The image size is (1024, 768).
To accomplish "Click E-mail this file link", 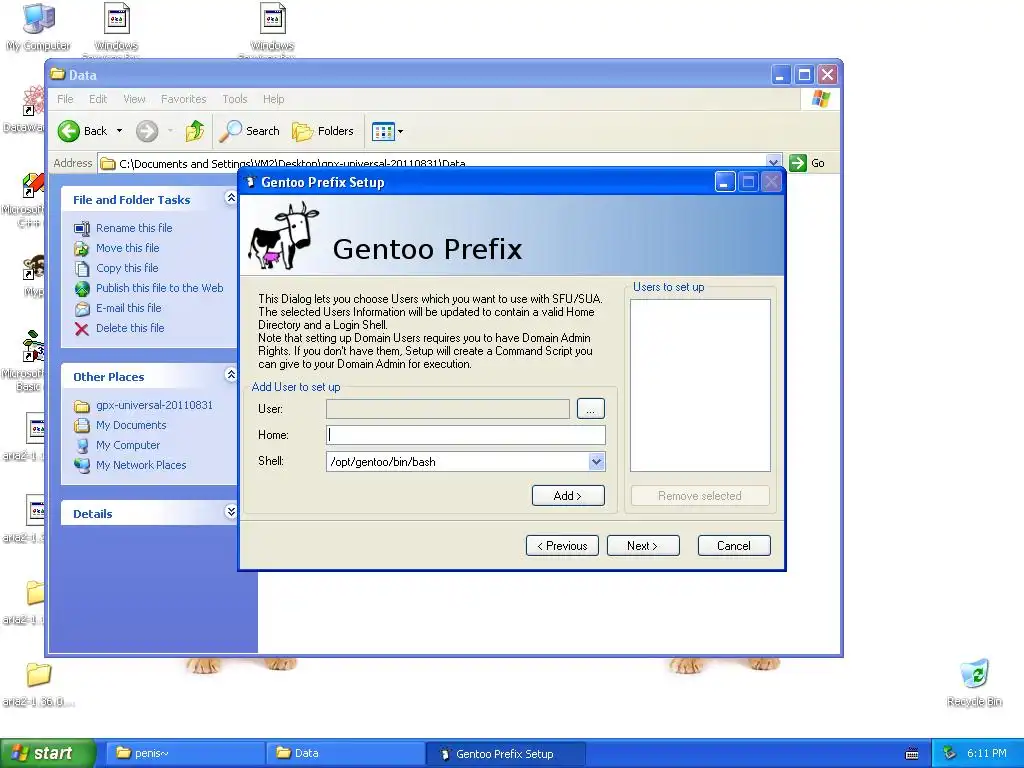I will click(129, 308).
